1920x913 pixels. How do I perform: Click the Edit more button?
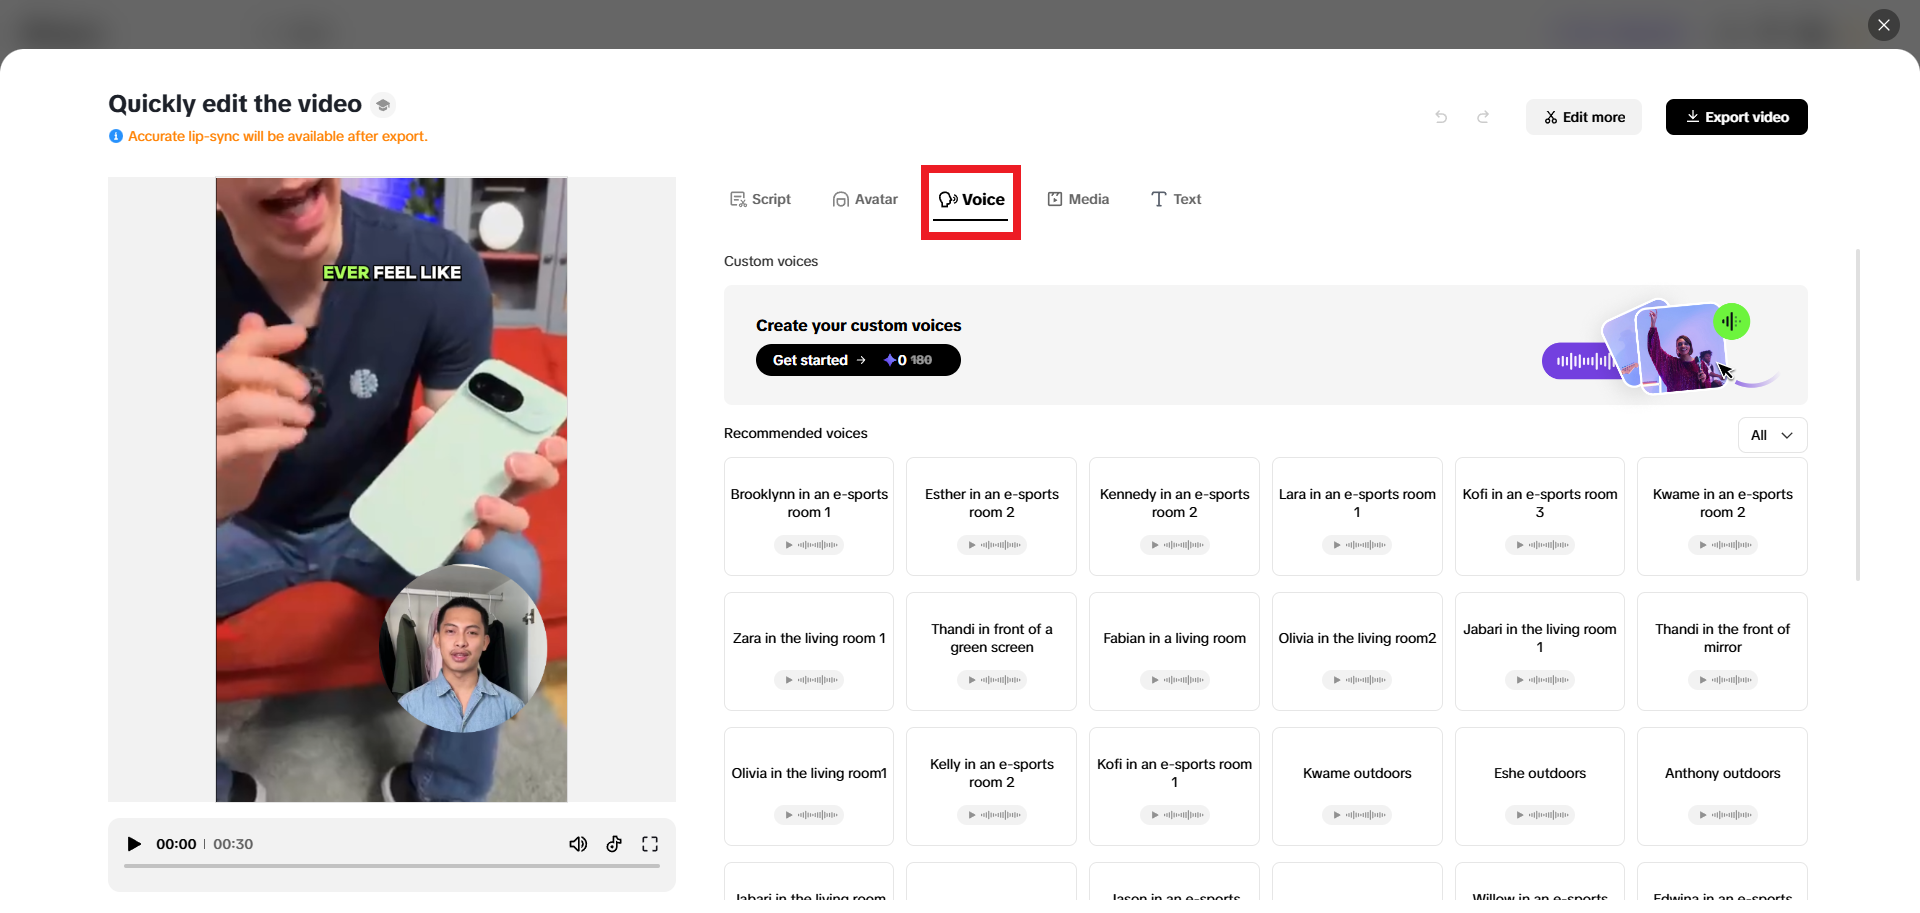(x=1584, y=117)
